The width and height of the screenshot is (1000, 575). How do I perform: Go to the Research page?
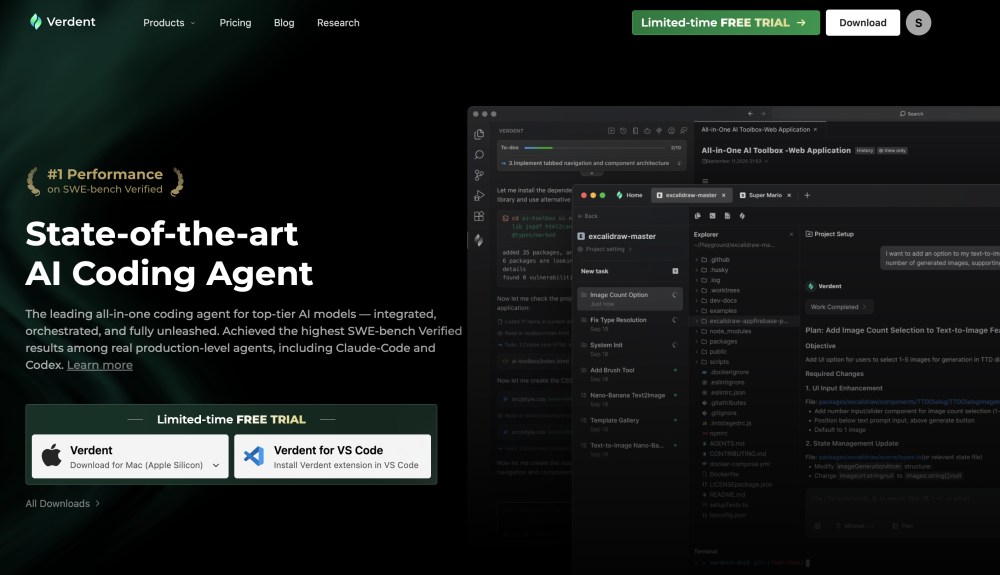point(338,23)
